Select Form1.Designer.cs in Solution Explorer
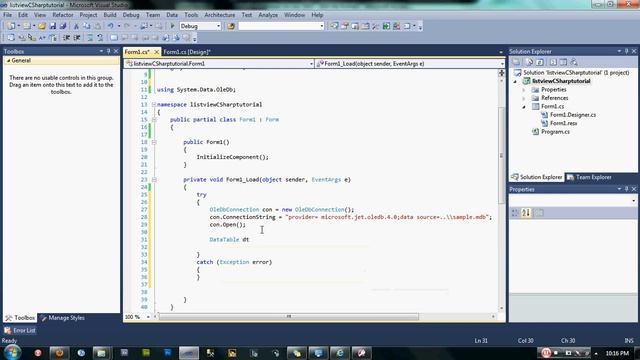 coord(573,115)
